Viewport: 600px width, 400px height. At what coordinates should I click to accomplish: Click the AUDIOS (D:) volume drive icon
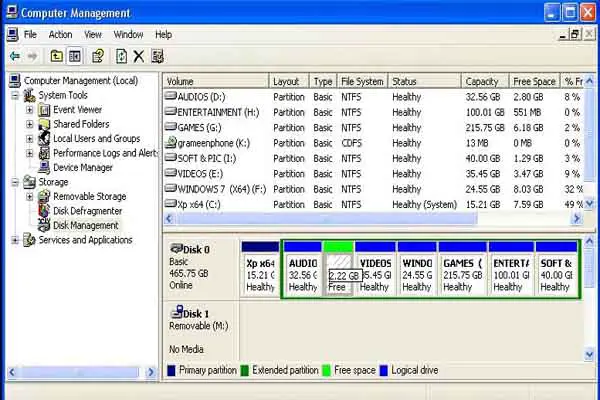point(170,96)
